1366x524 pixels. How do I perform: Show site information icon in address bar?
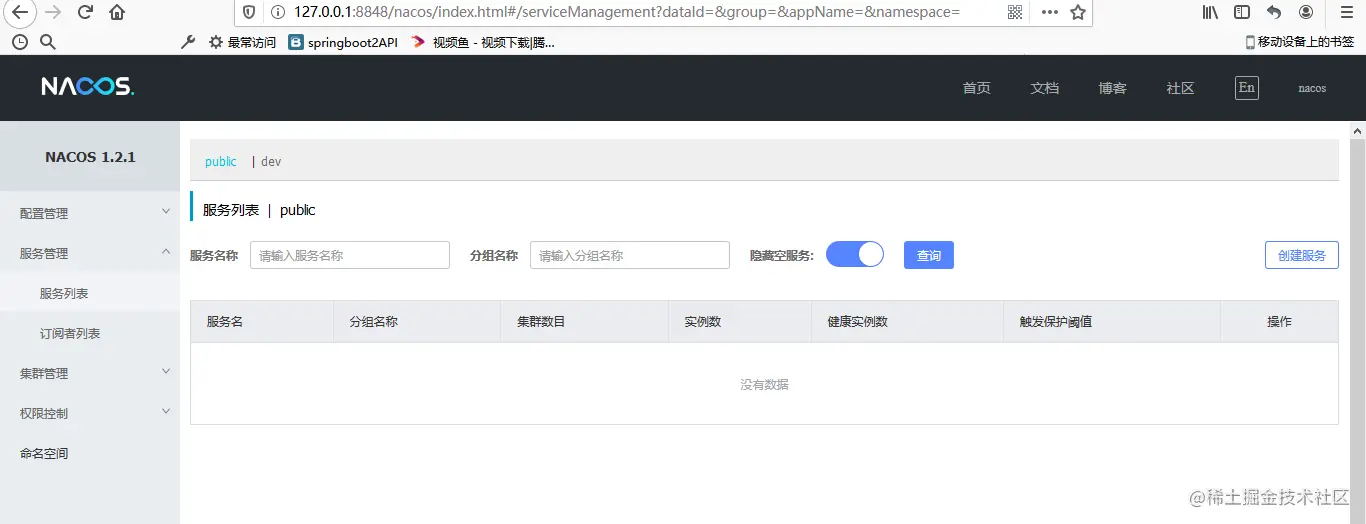pyautogui.click(x=276, y=12)
